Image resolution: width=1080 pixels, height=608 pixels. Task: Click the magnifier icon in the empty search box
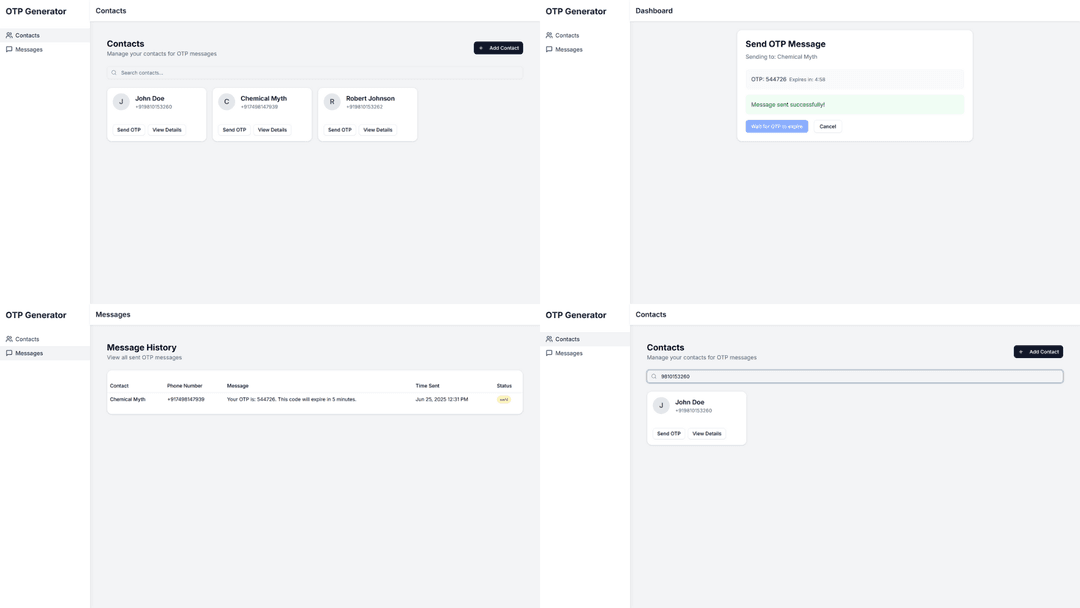pos(114,73)
